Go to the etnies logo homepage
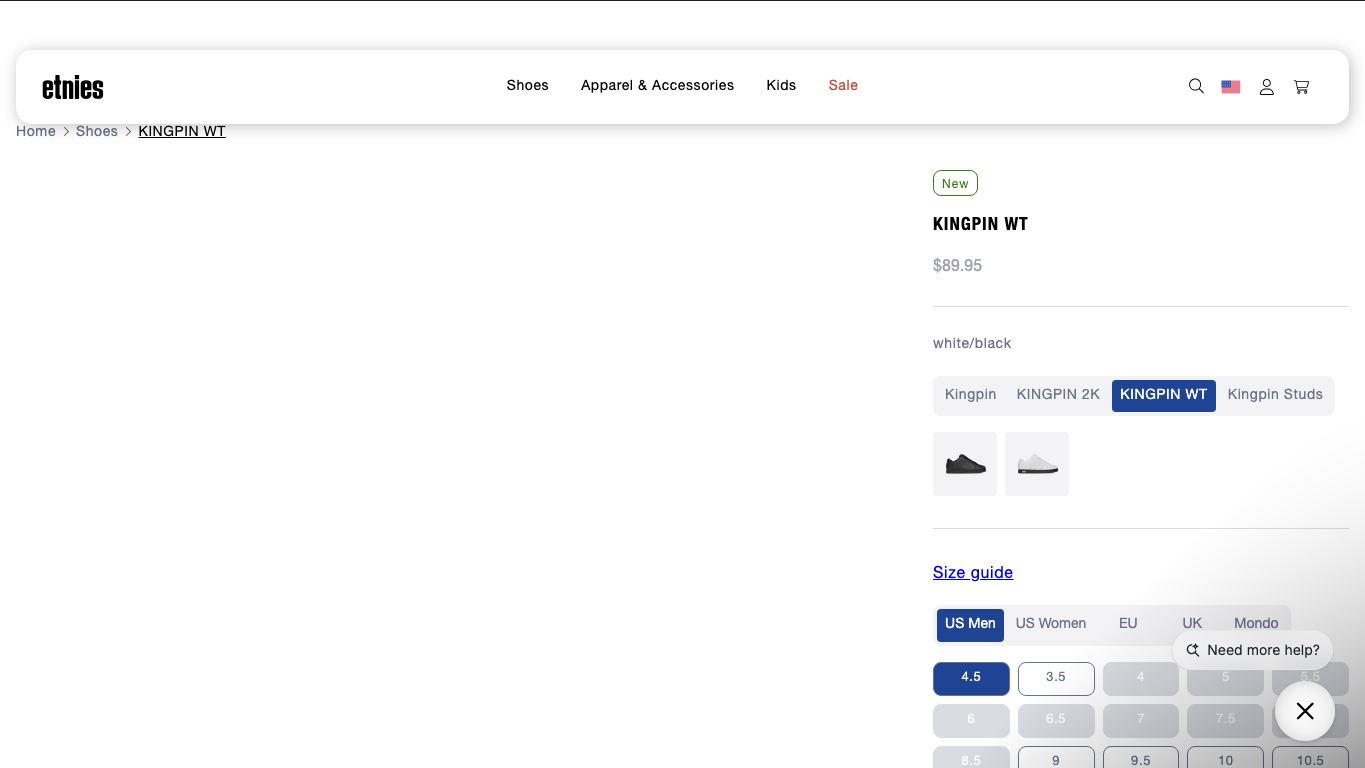Screen dimensions: 1365x768 coord(73,88)
